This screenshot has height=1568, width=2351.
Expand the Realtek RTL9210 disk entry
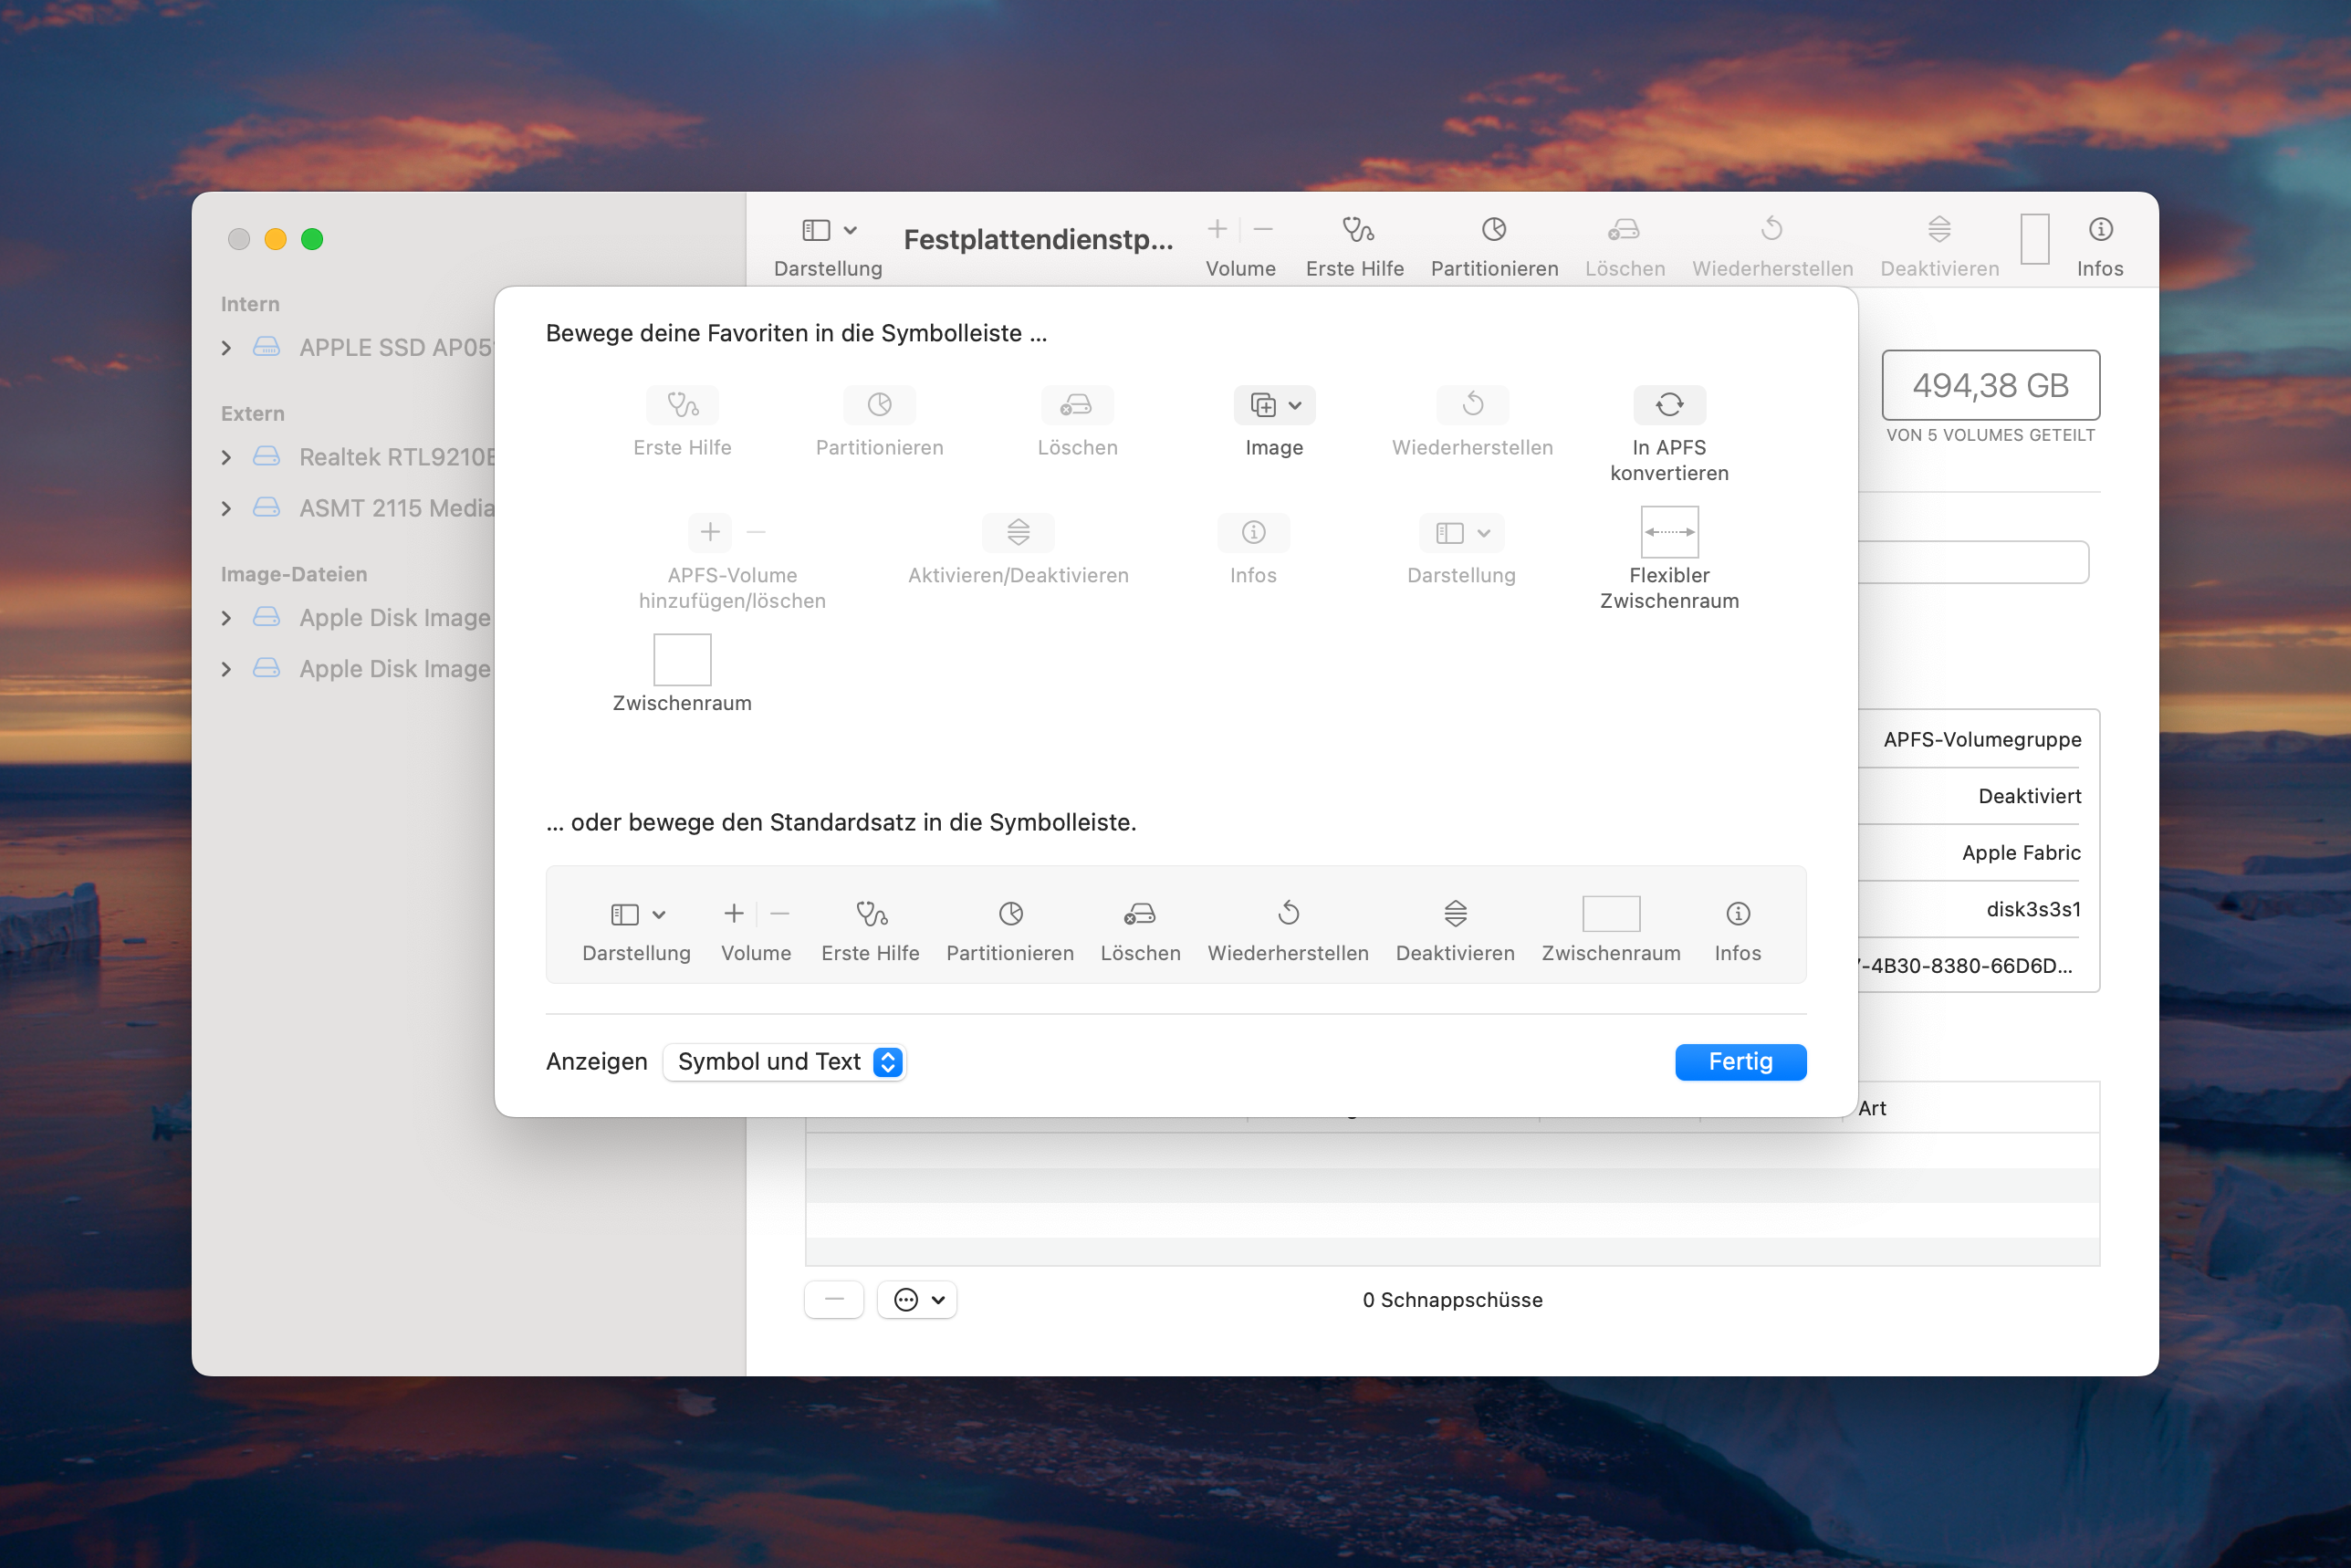[226, 457]
